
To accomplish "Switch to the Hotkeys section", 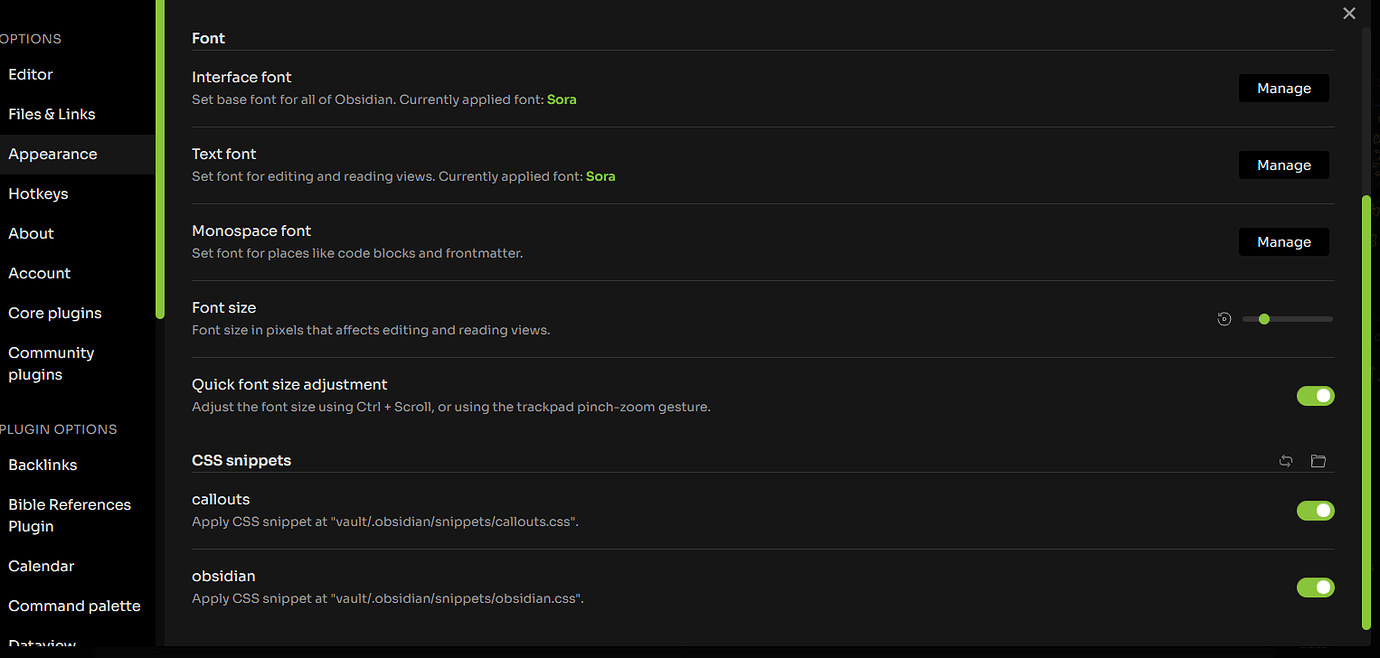I will click(38, 193).
